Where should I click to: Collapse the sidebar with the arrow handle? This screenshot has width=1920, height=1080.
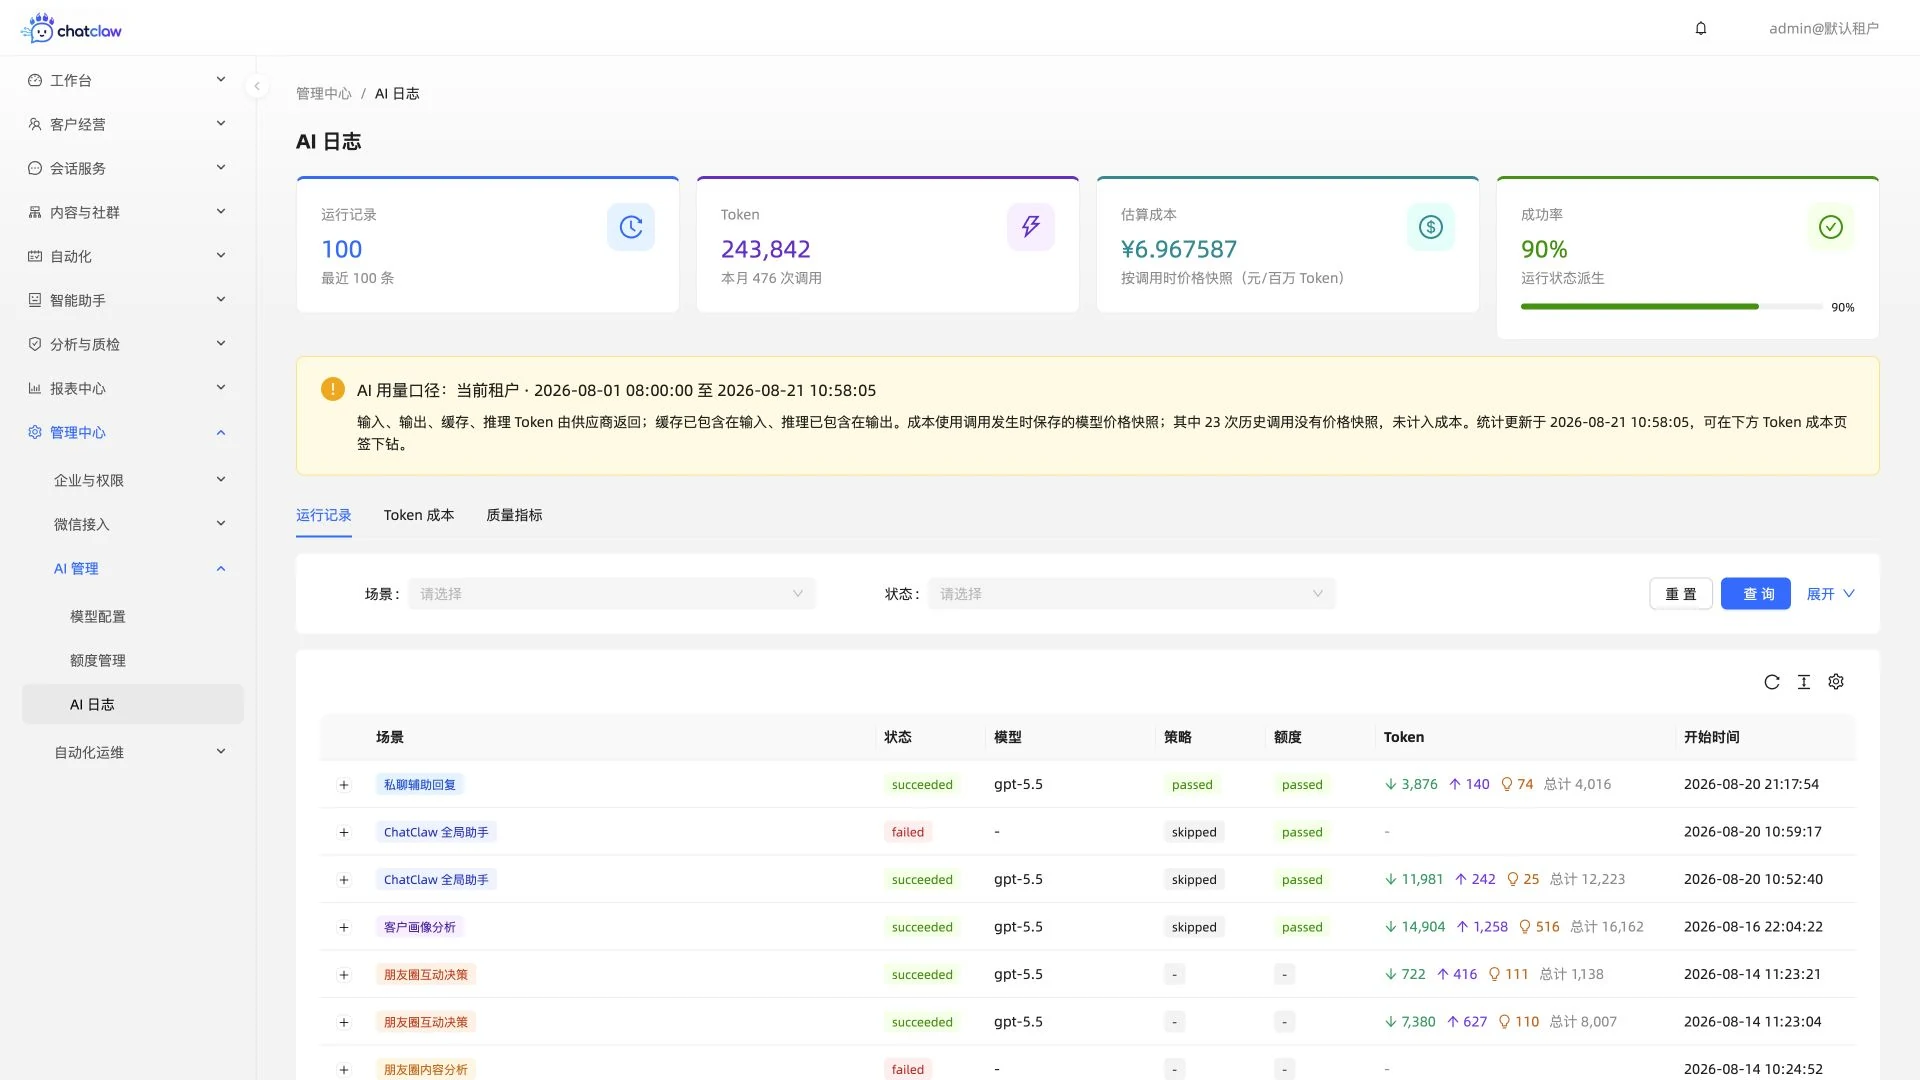[x=257, y=86]
